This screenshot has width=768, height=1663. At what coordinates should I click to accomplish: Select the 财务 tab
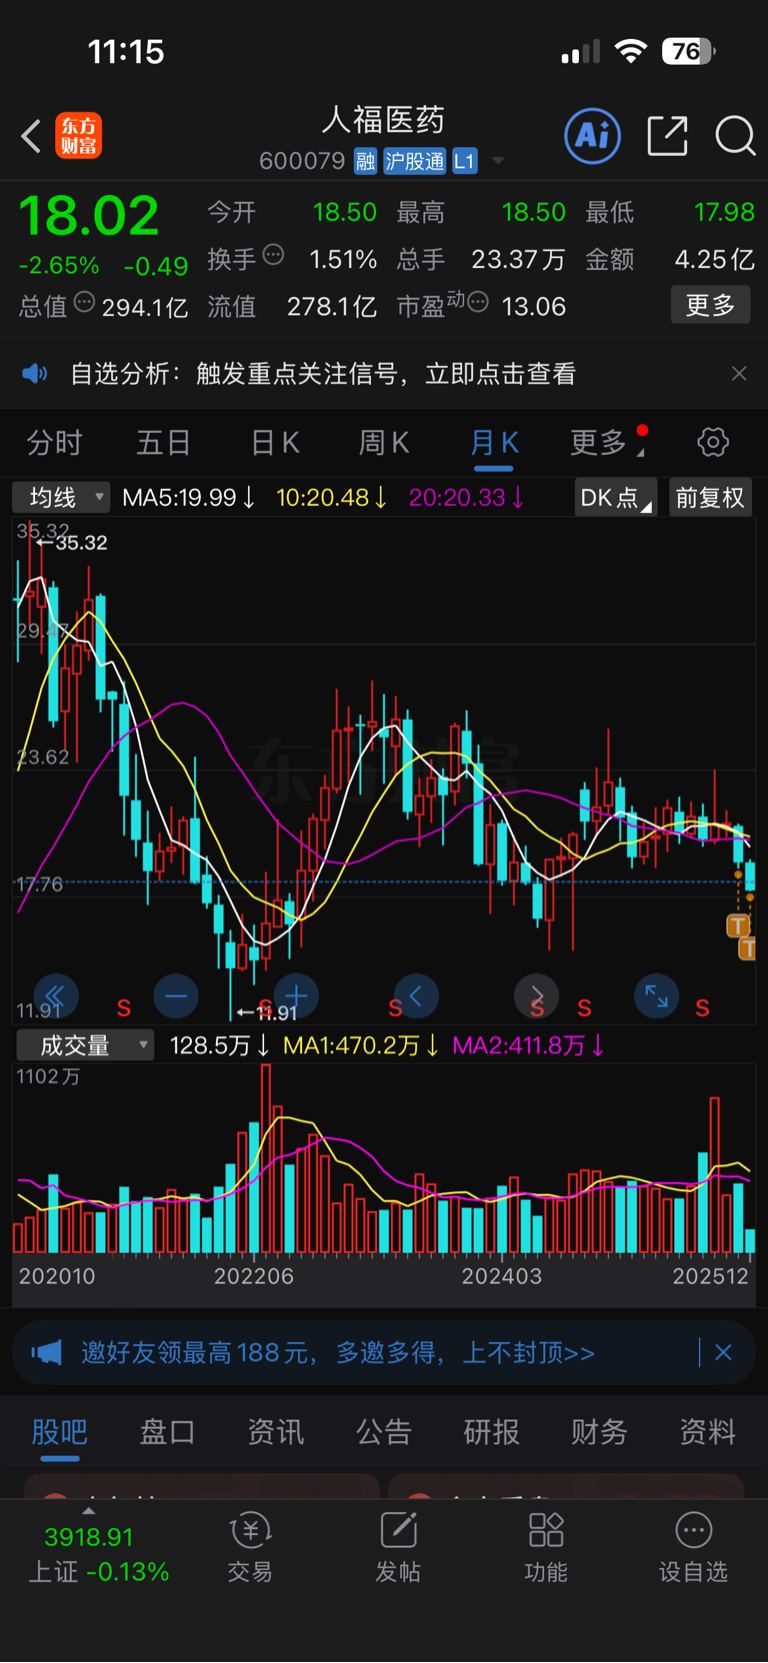click(599, 1432)
